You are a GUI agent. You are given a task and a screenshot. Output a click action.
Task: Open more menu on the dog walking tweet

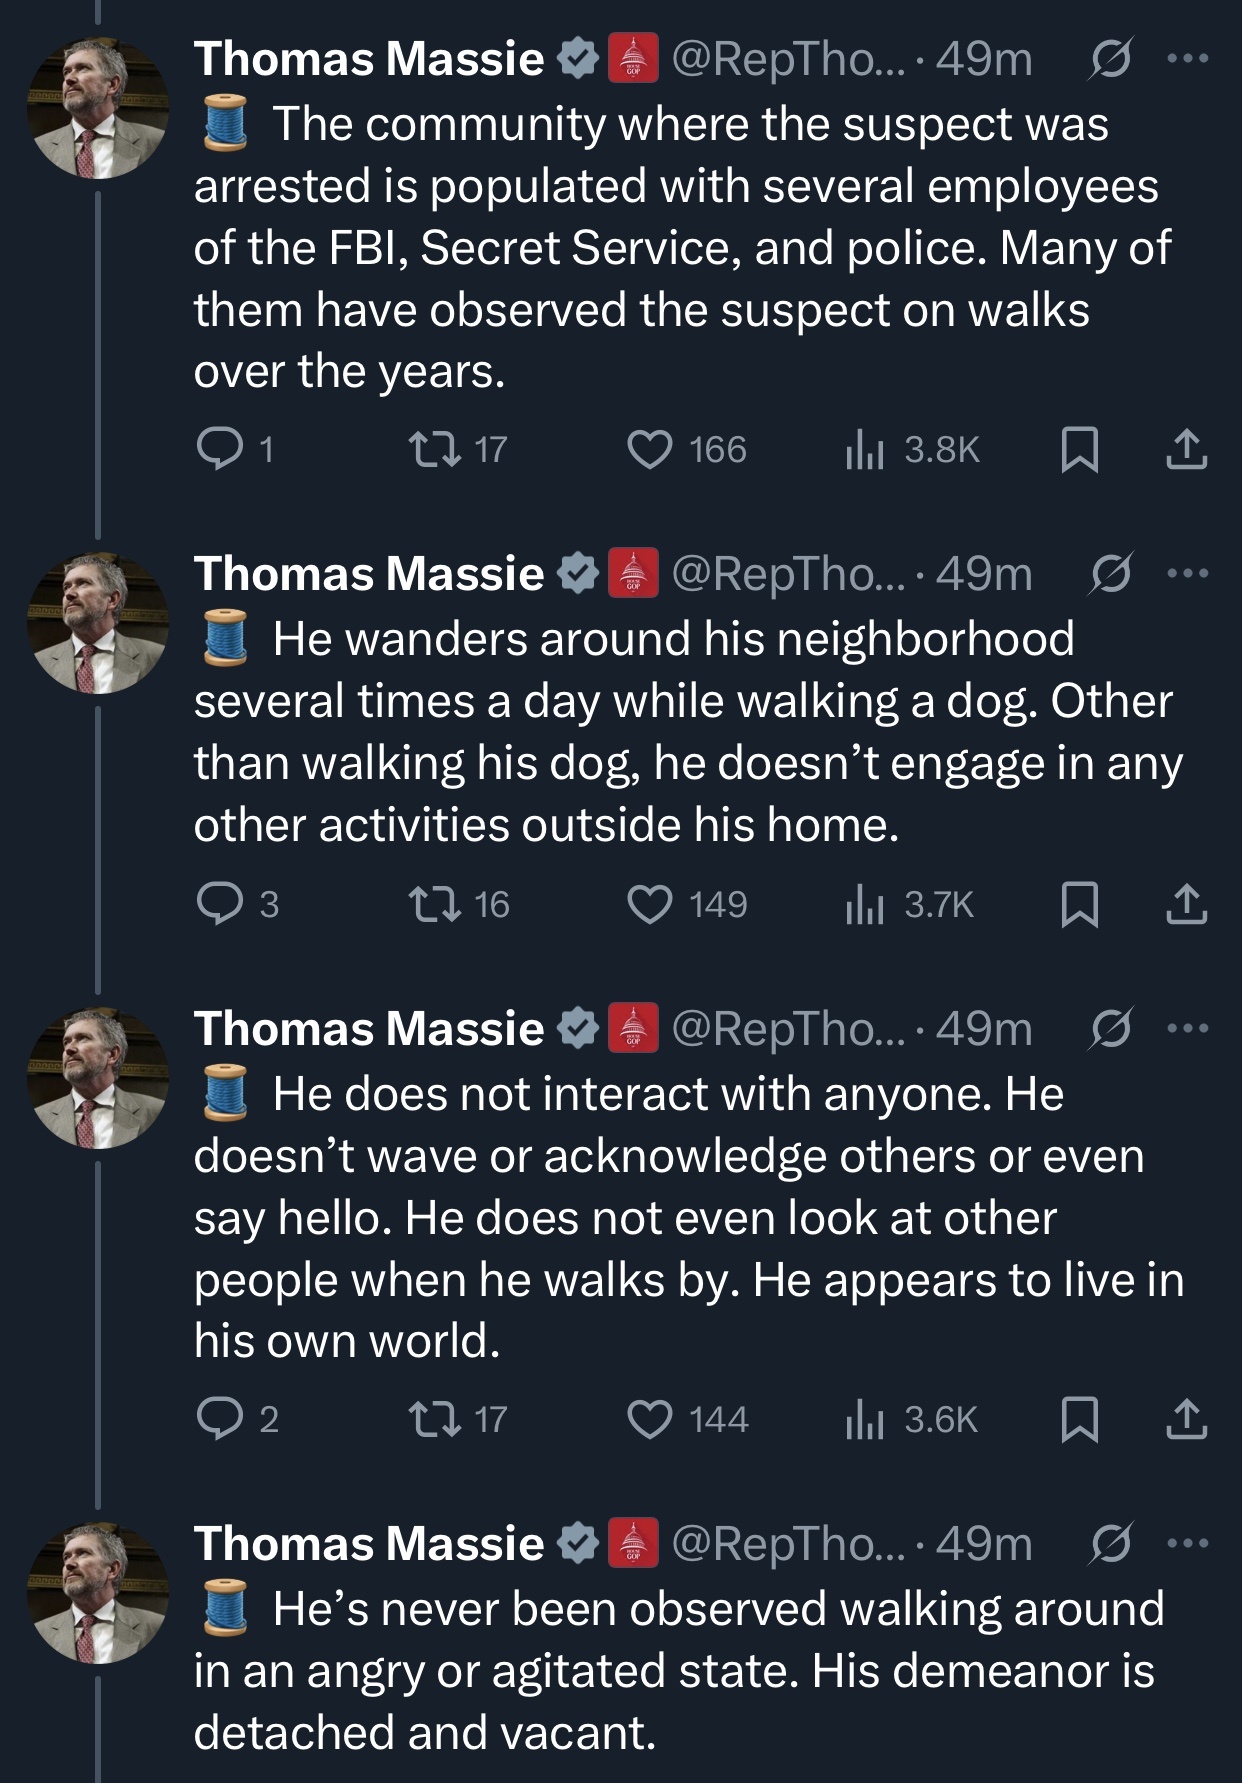click(1188, 574)
